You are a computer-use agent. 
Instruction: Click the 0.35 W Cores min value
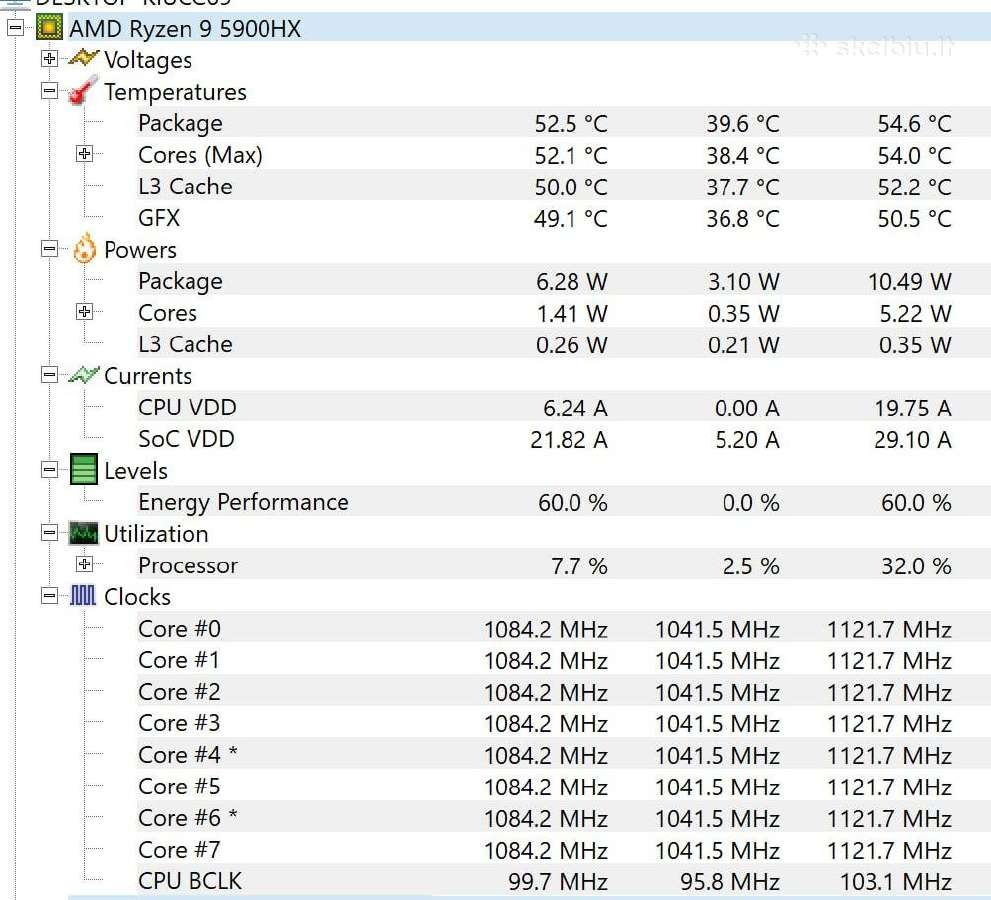tap(743, 313)
